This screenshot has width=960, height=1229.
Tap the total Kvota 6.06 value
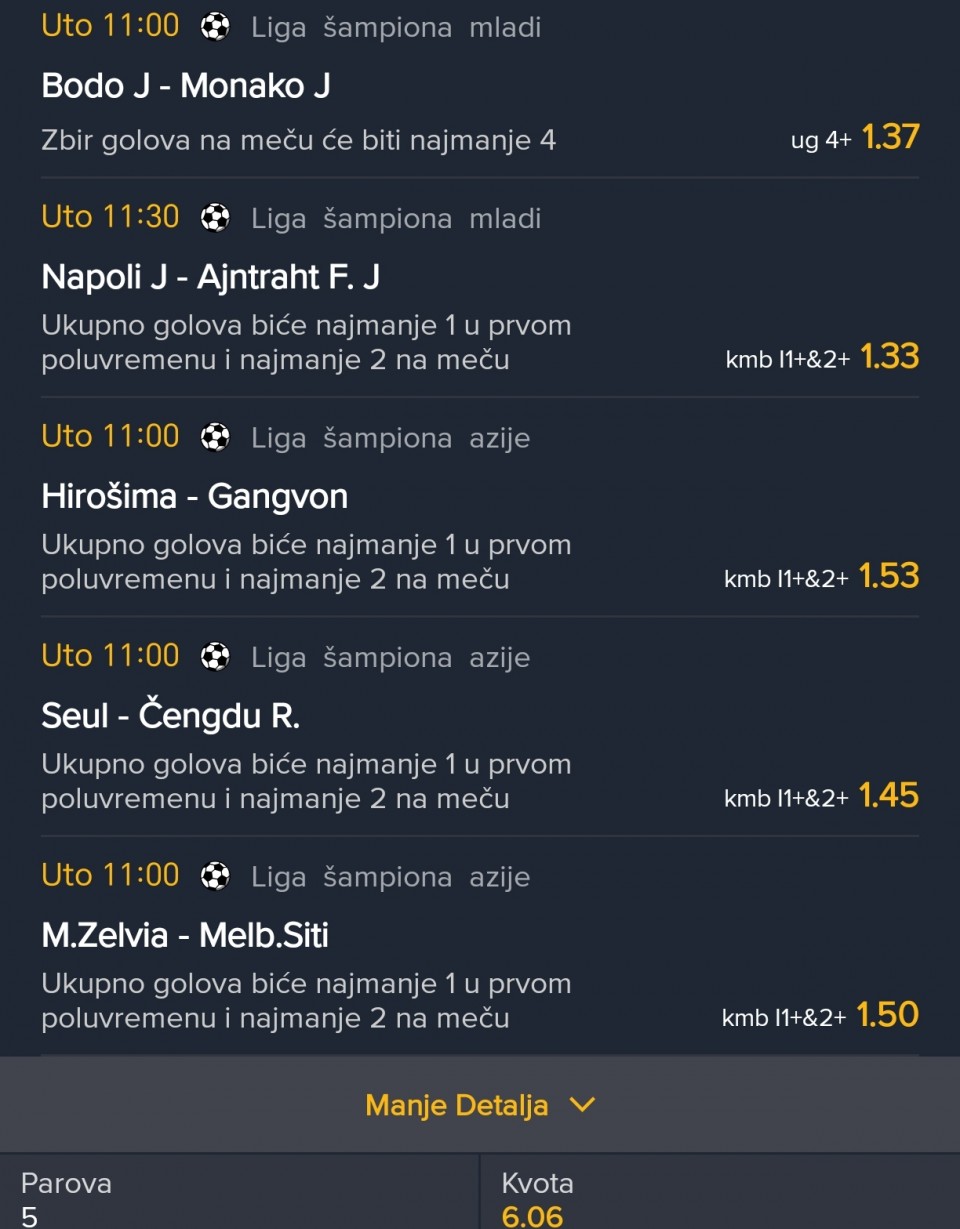532,1216
